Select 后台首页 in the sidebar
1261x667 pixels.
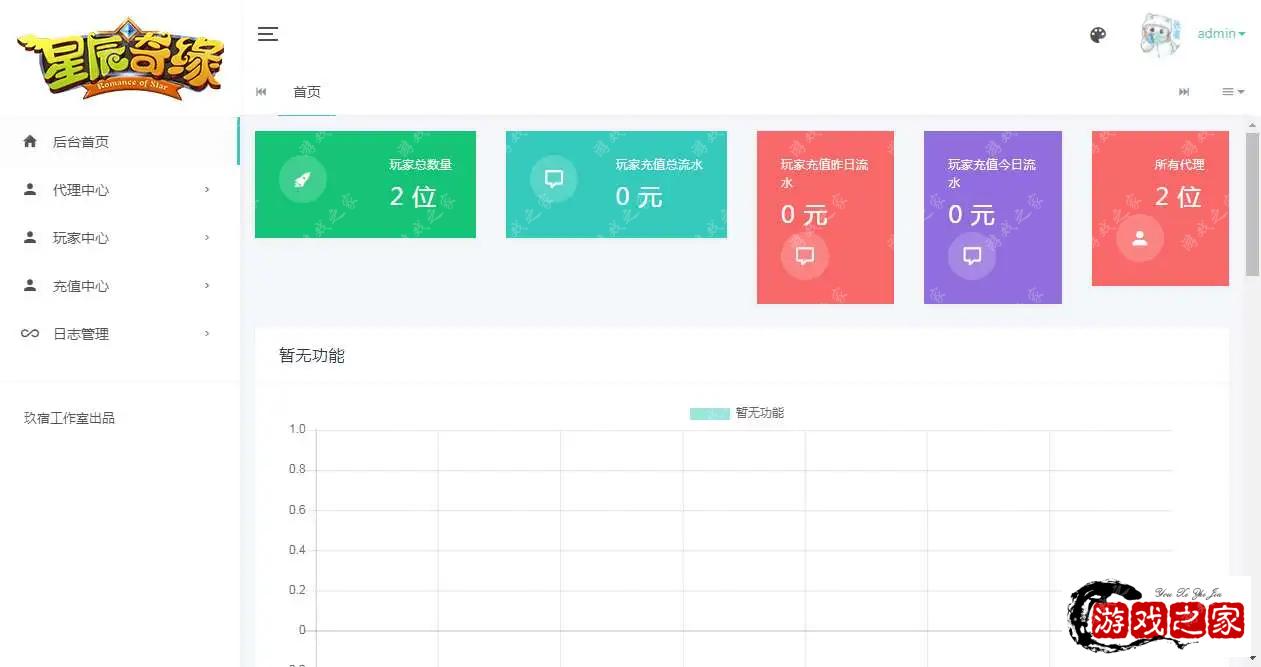(81, 142)
